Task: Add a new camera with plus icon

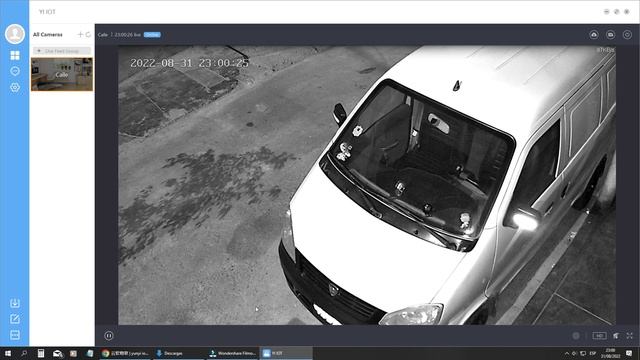Action: coord(80,34)
